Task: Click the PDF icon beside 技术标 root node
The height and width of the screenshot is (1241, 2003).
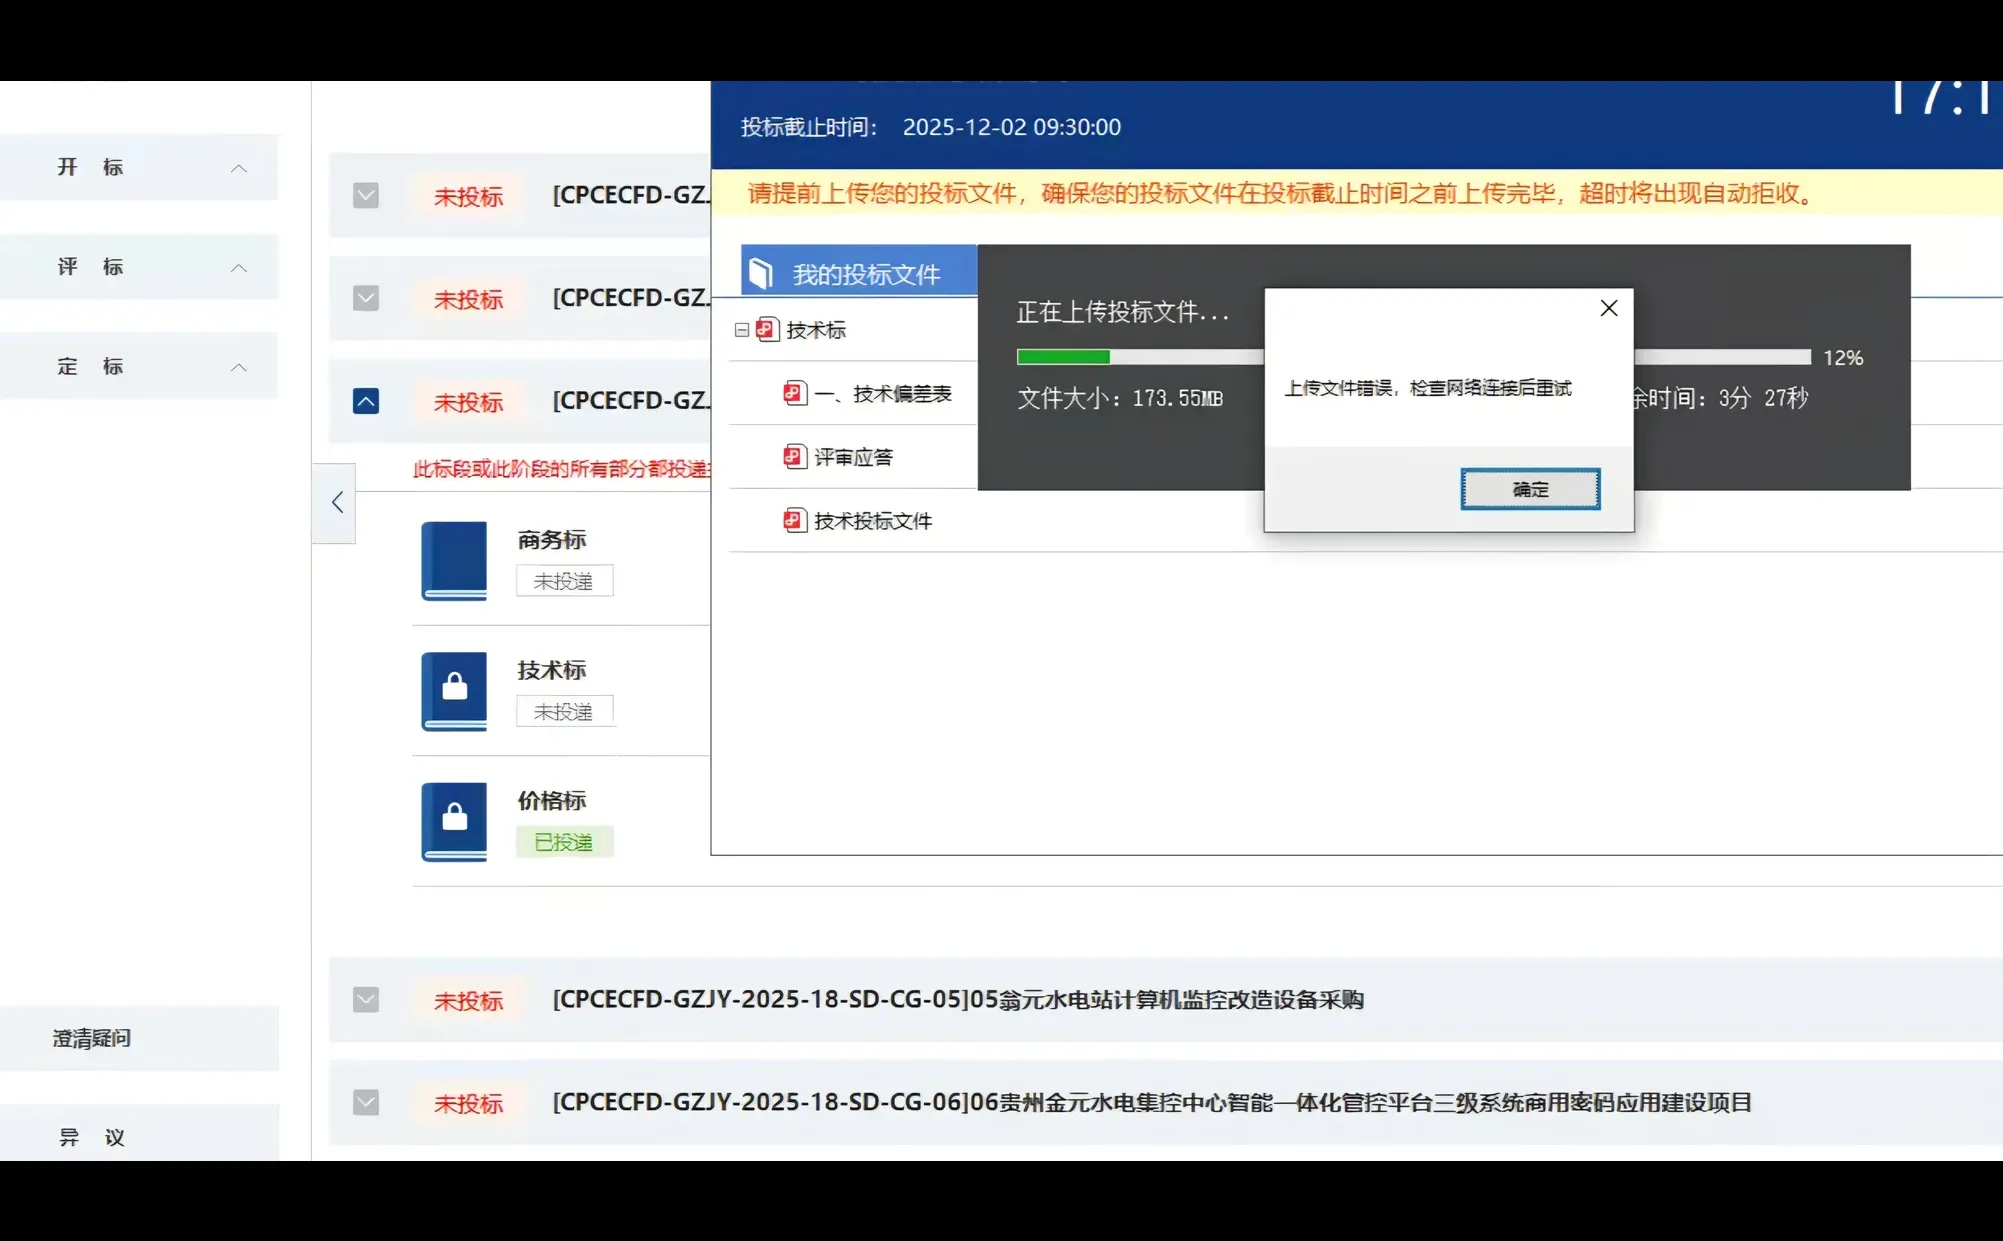Action: coord(765,329)
